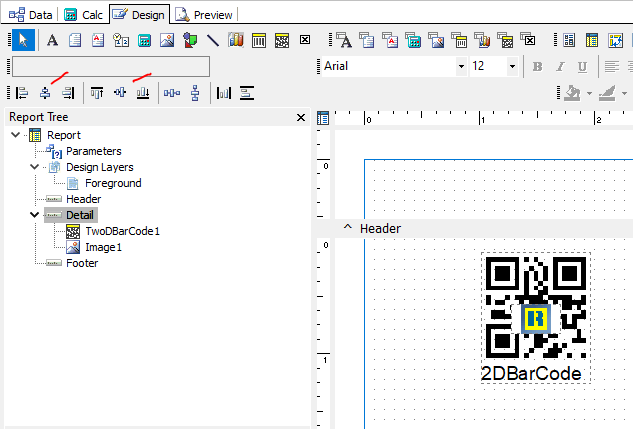Open the fill color dropdown arrow

pos(589,93)
